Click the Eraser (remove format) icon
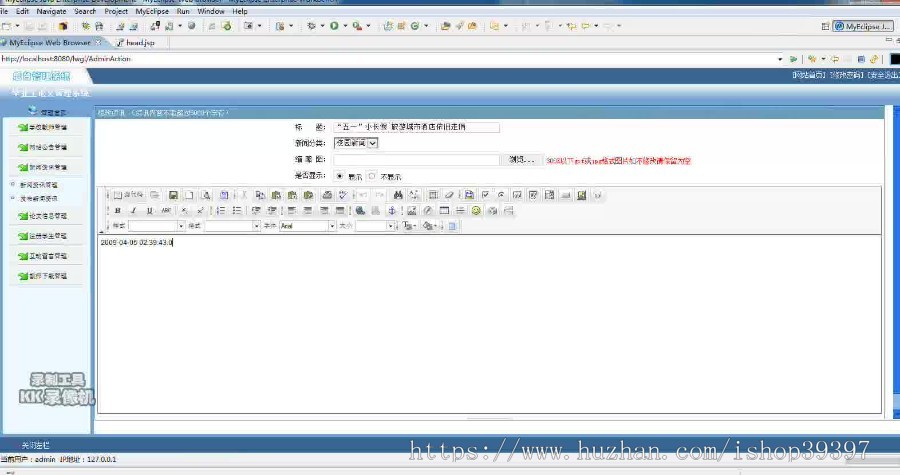Image resolution: width=900 pixels, height=475 pixels. (x=449, y=195)
